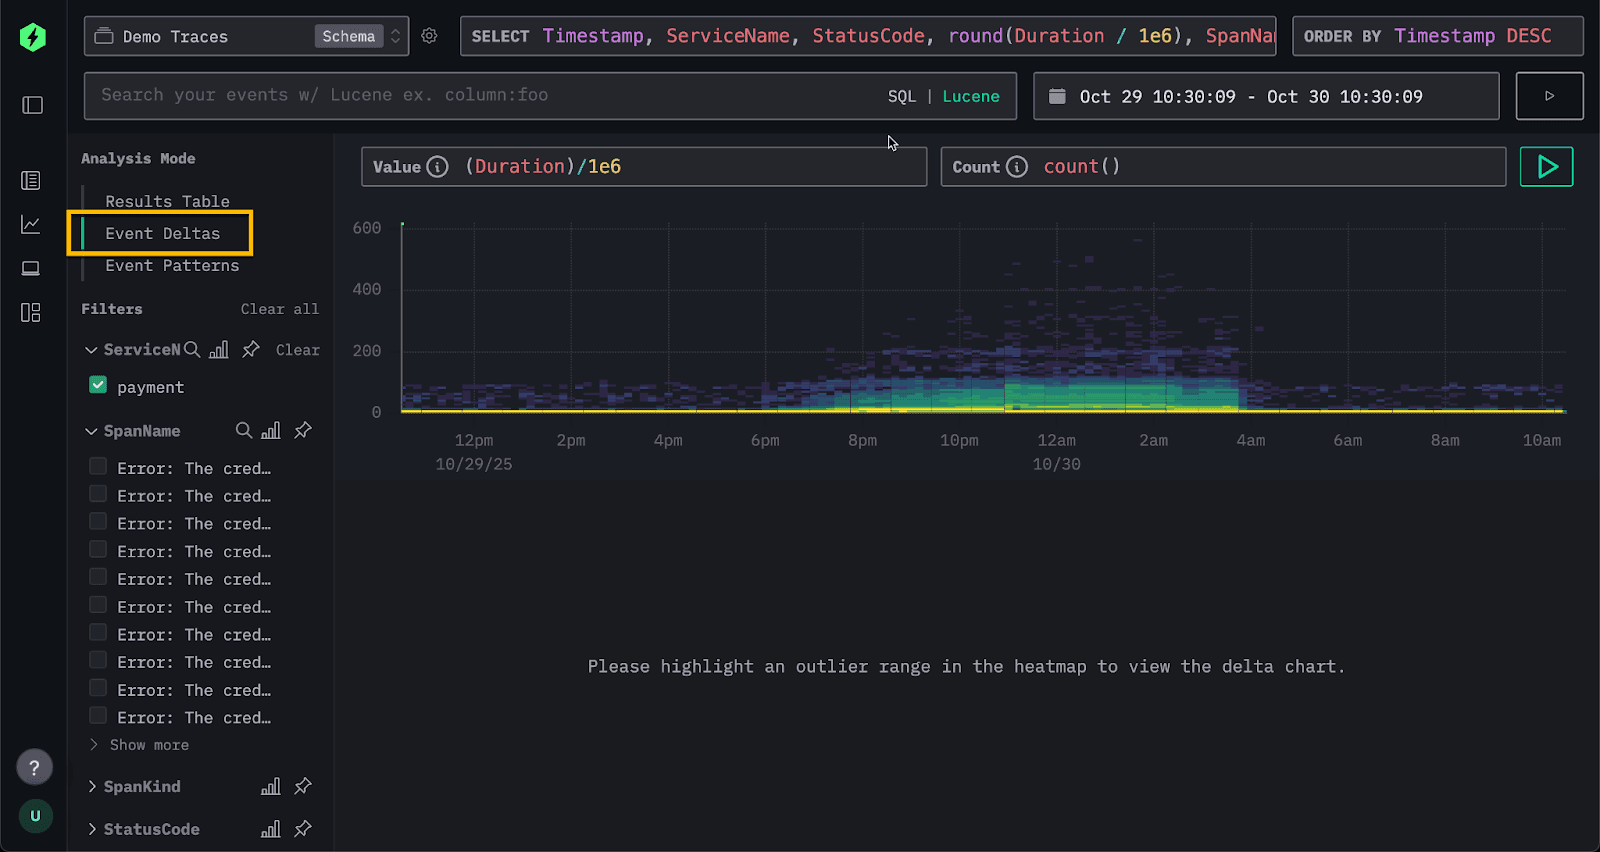Search within ServiceName filter values
The height and width of the screenshot is (852, 1600).
(192, 349)
